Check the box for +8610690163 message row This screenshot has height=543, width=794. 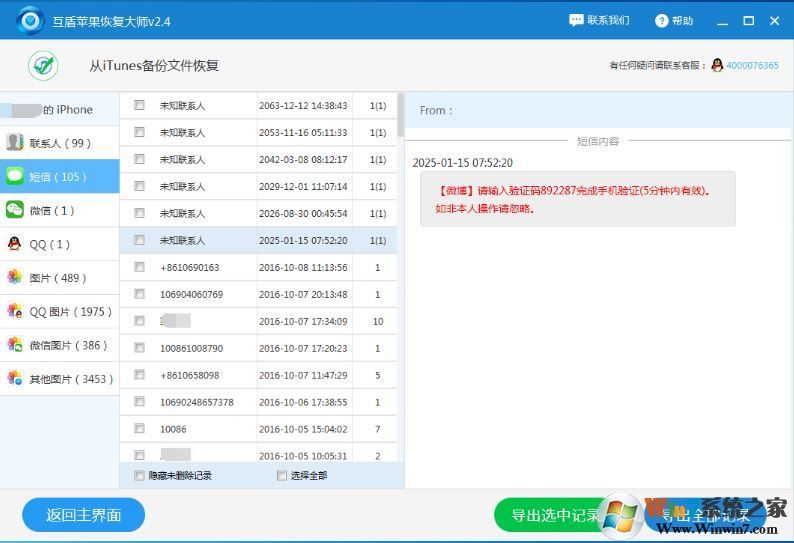point(140,267)
